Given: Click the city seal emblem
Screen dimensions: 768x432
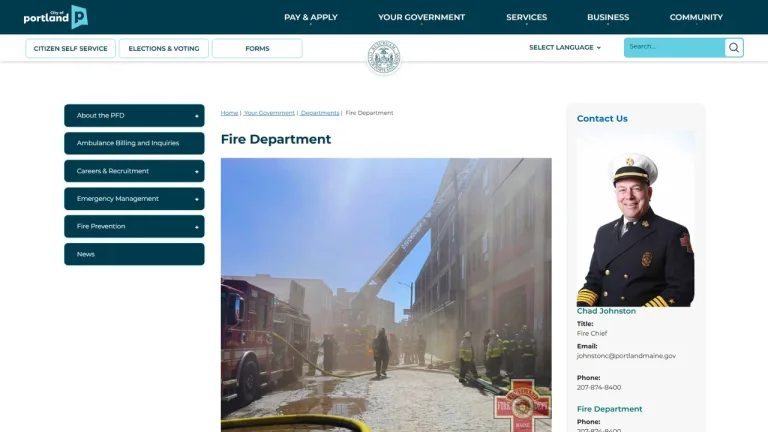Looking at the screenshot, I should (384, 57).
